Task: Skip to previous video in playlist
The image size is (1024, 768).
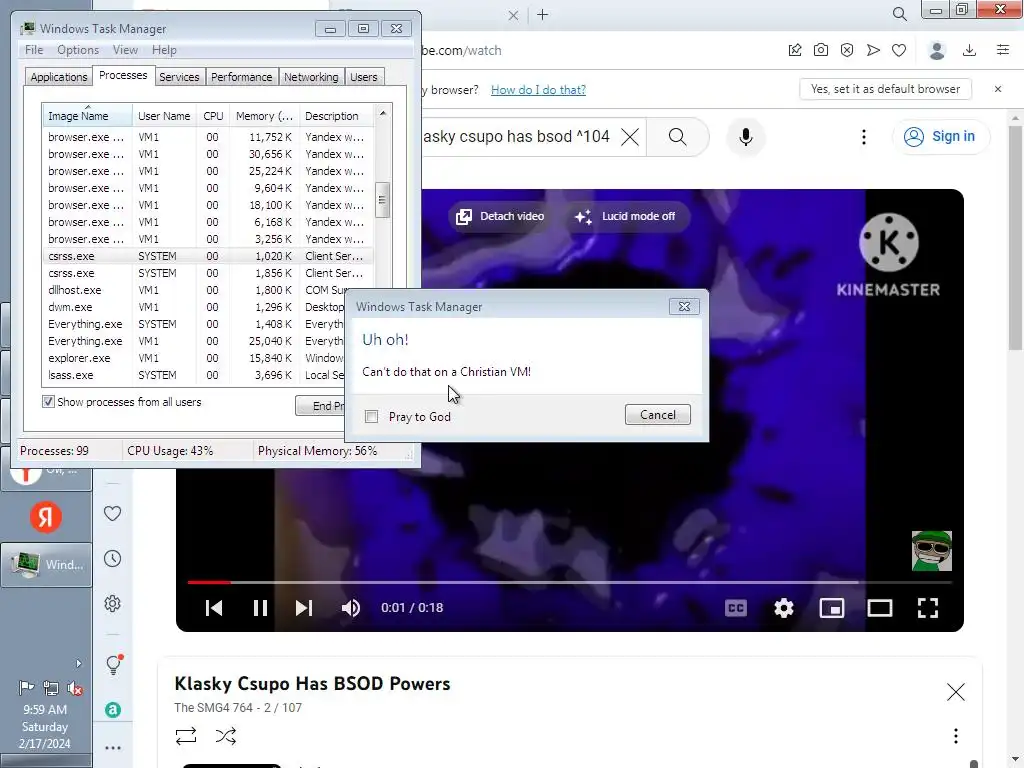Action: click(214, 608)
